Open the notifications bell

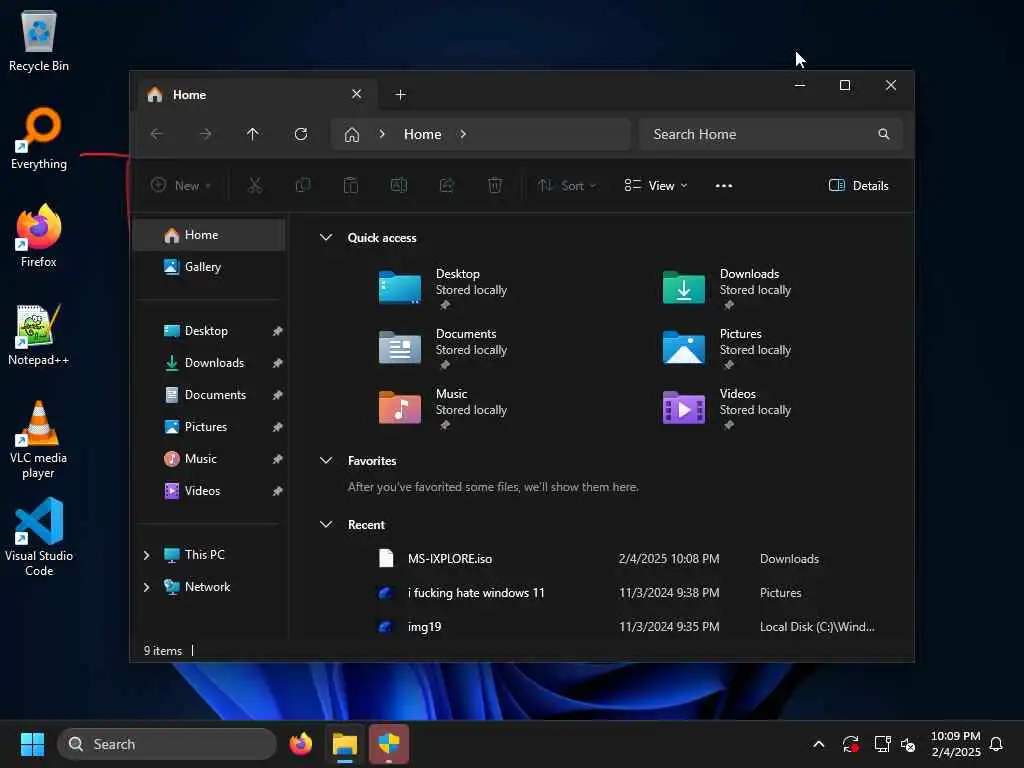click(x=996, y=744)
